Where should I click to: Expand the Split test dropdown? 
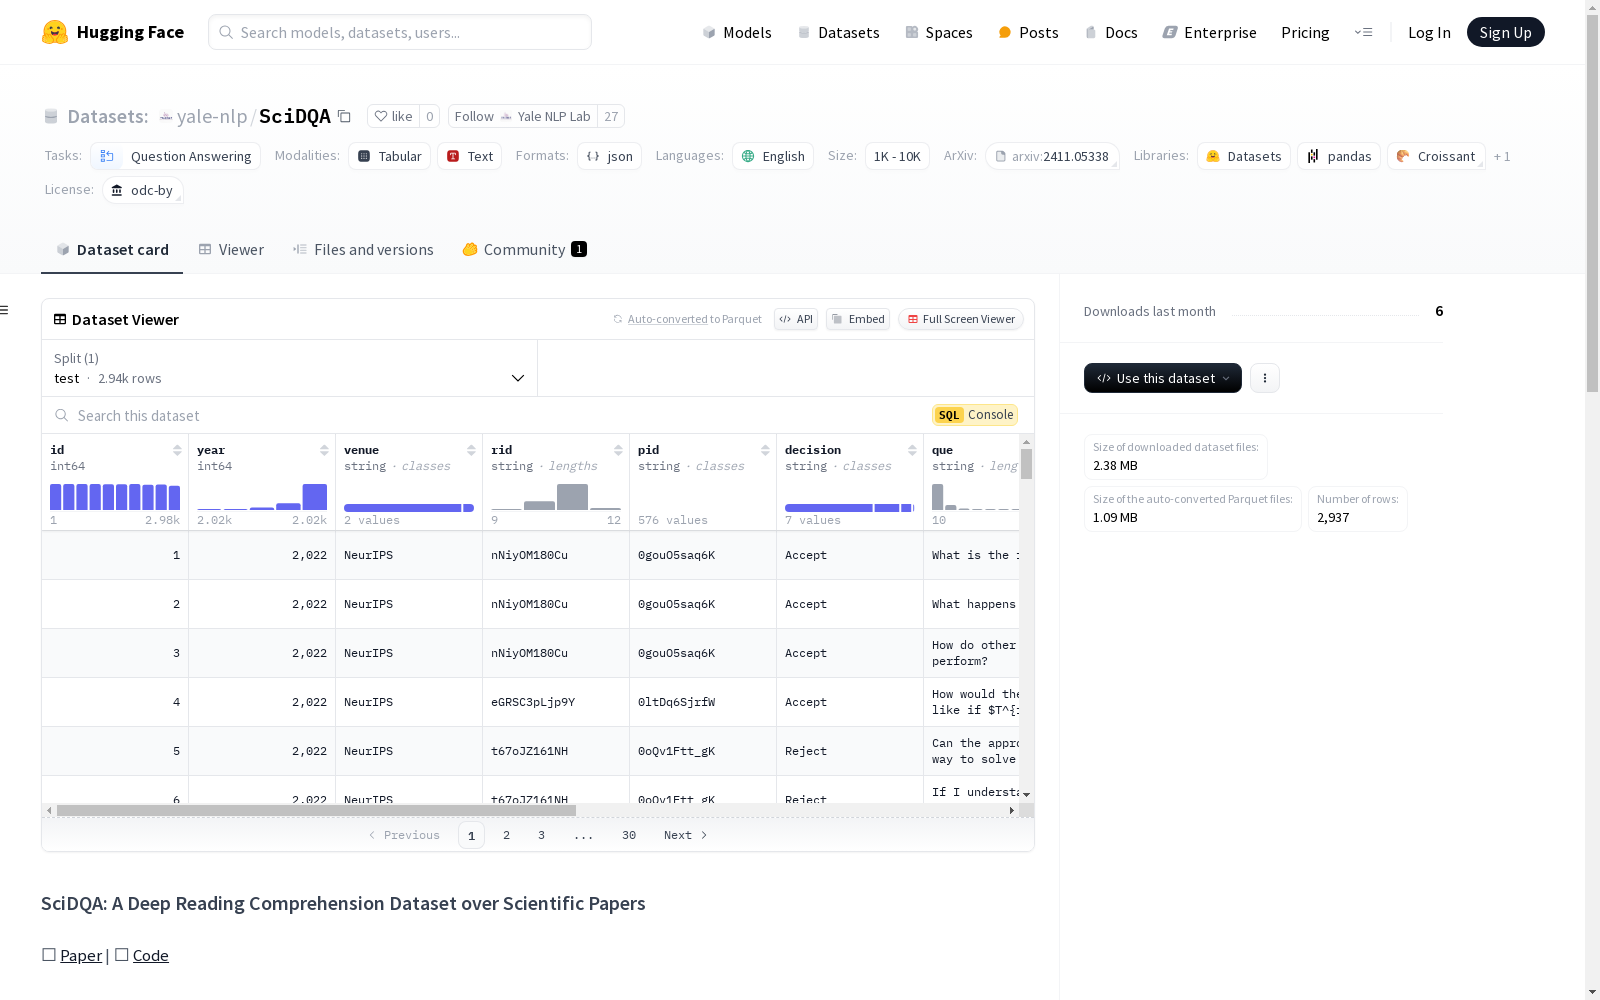click(x=289, y=368)
